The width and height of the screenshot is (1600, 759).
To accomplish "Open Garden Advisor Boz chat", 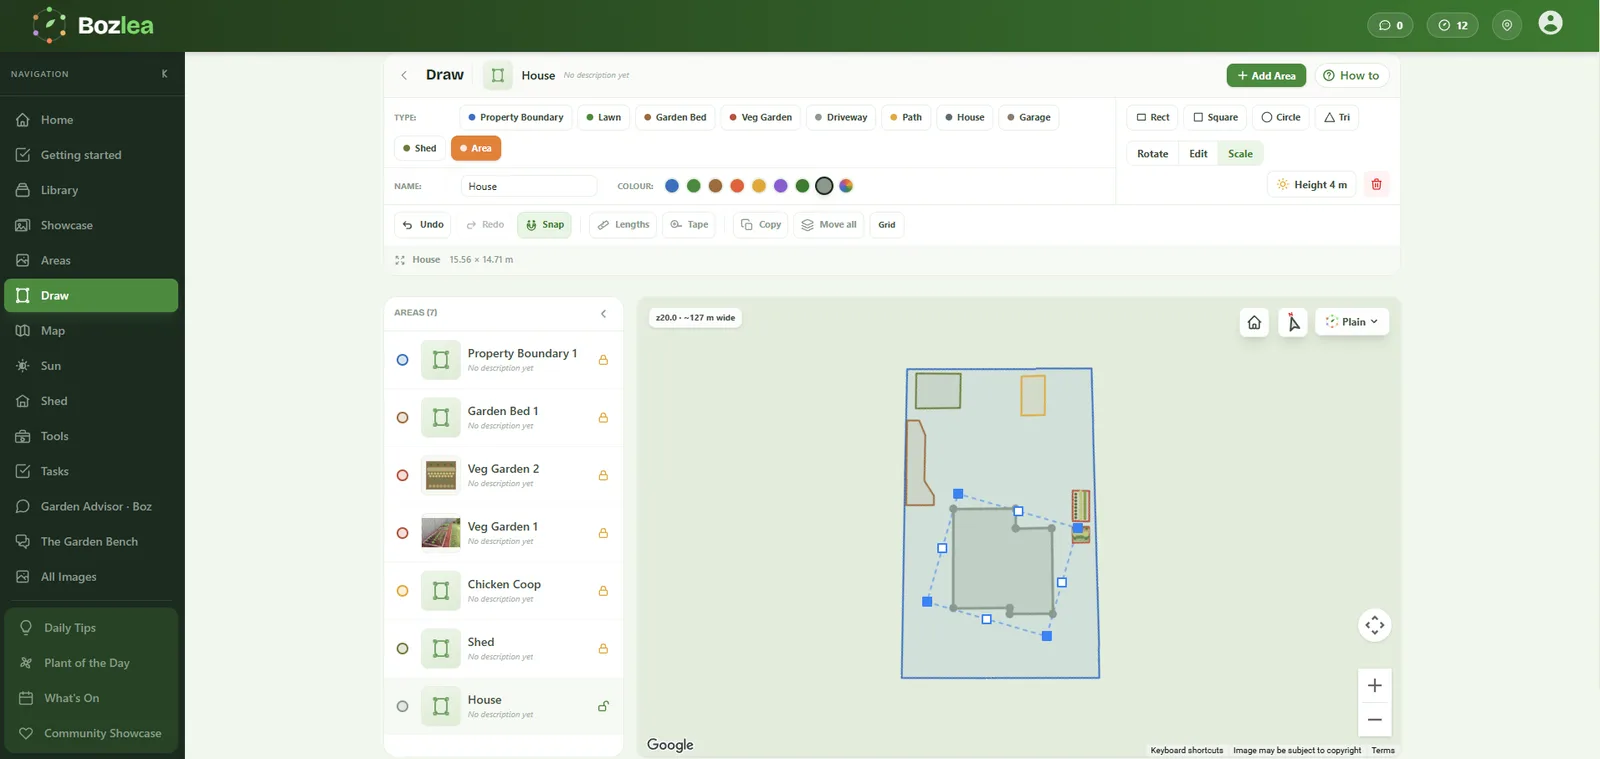I will [x=91, y=506].
